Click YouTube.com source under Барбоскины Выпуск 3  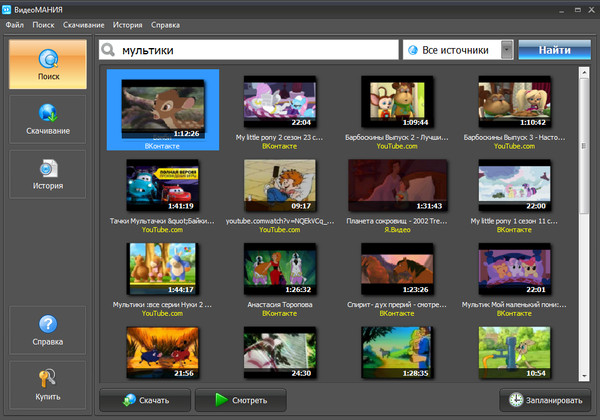coord(514,146)
